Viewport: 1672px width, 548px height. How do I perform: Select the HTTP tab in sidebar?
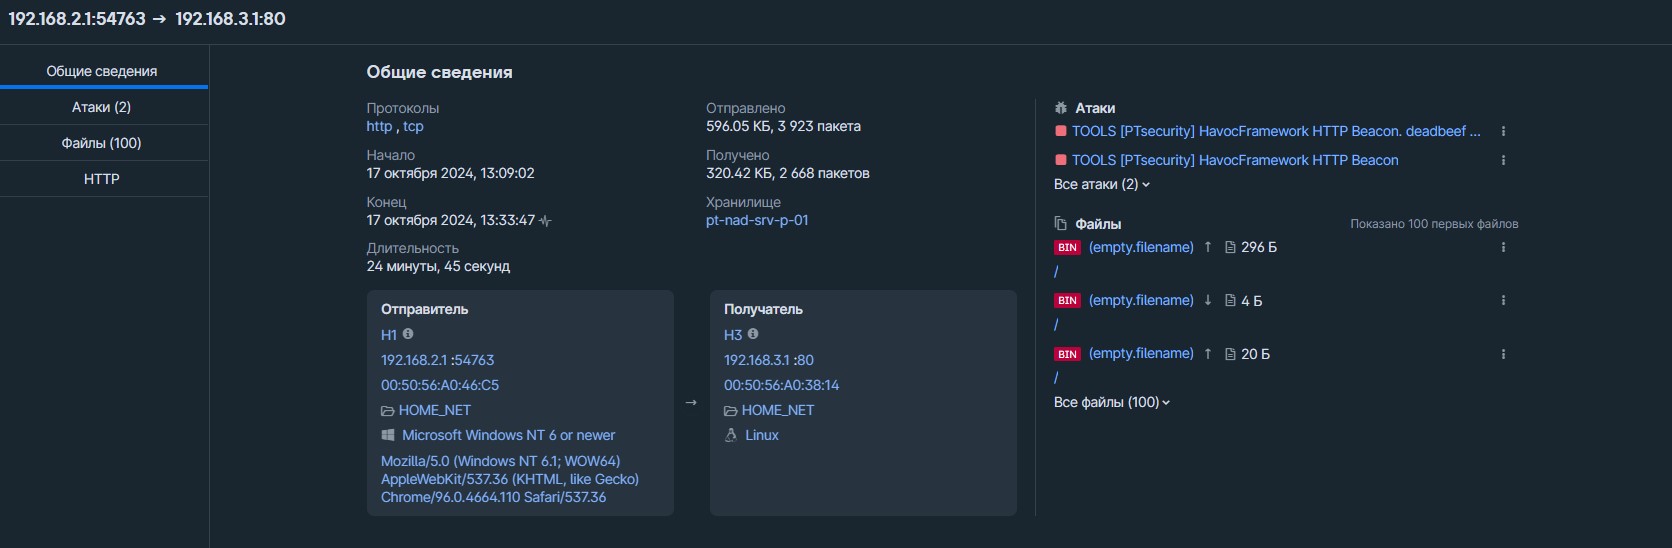(x=102, y=179)
